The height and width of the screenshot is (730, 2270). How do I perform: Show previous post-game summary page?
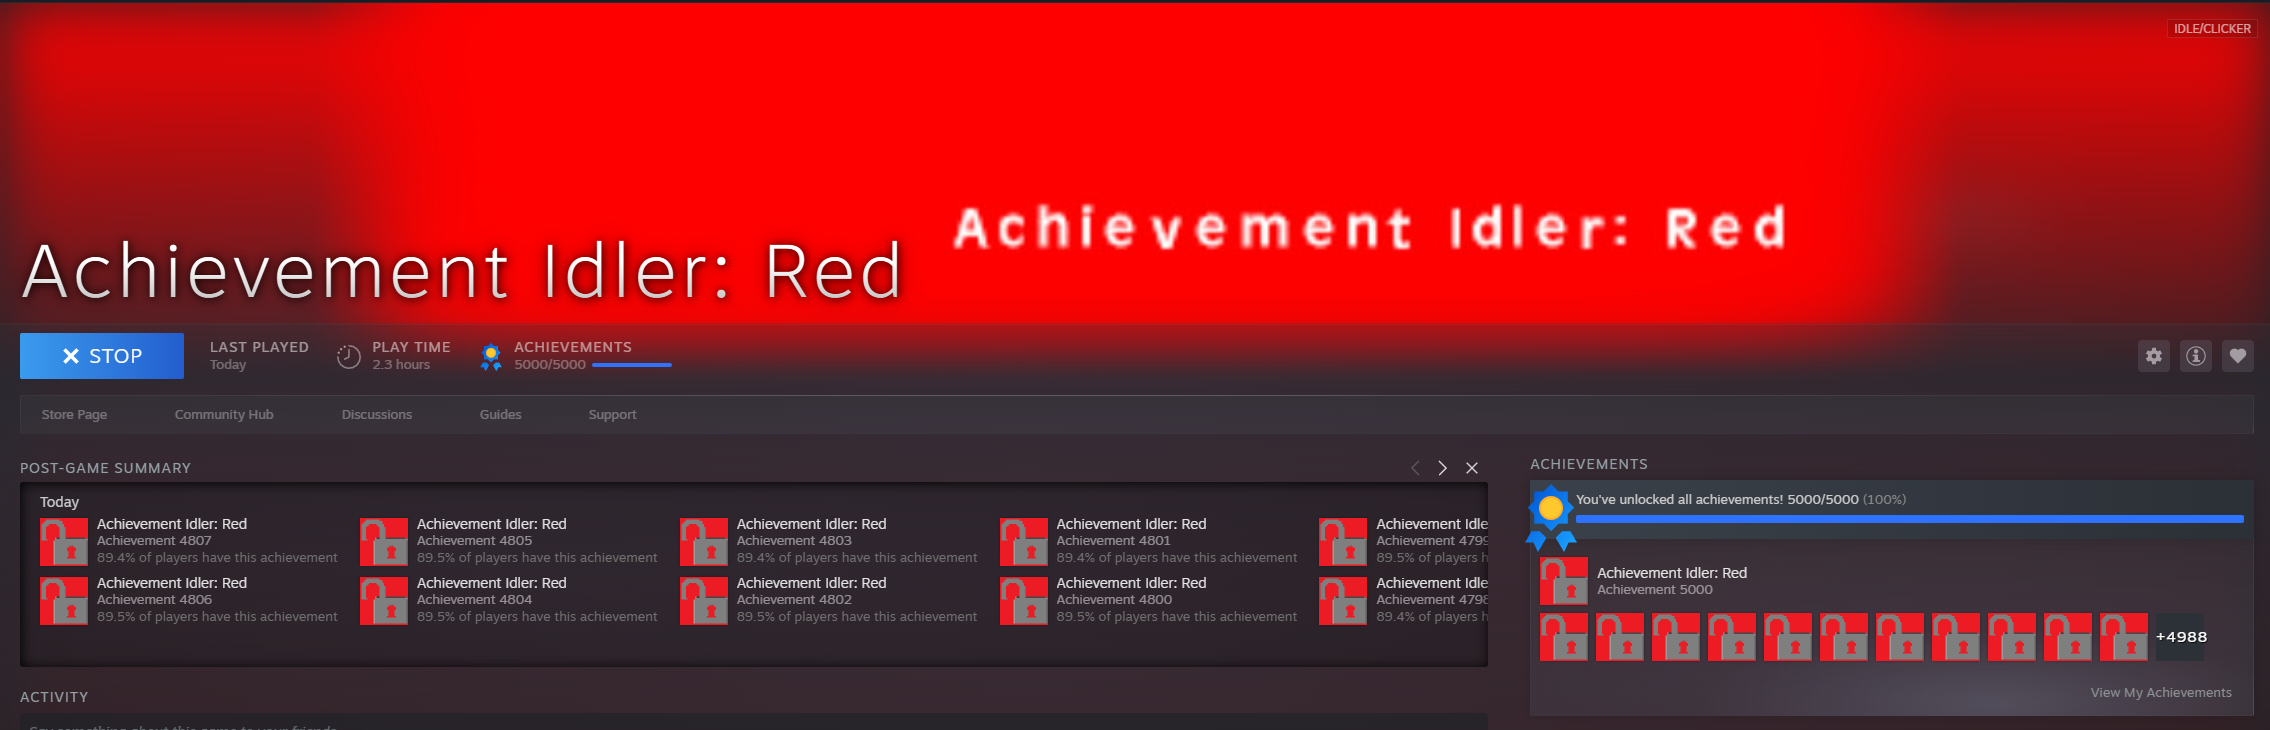click(1415, 468)
